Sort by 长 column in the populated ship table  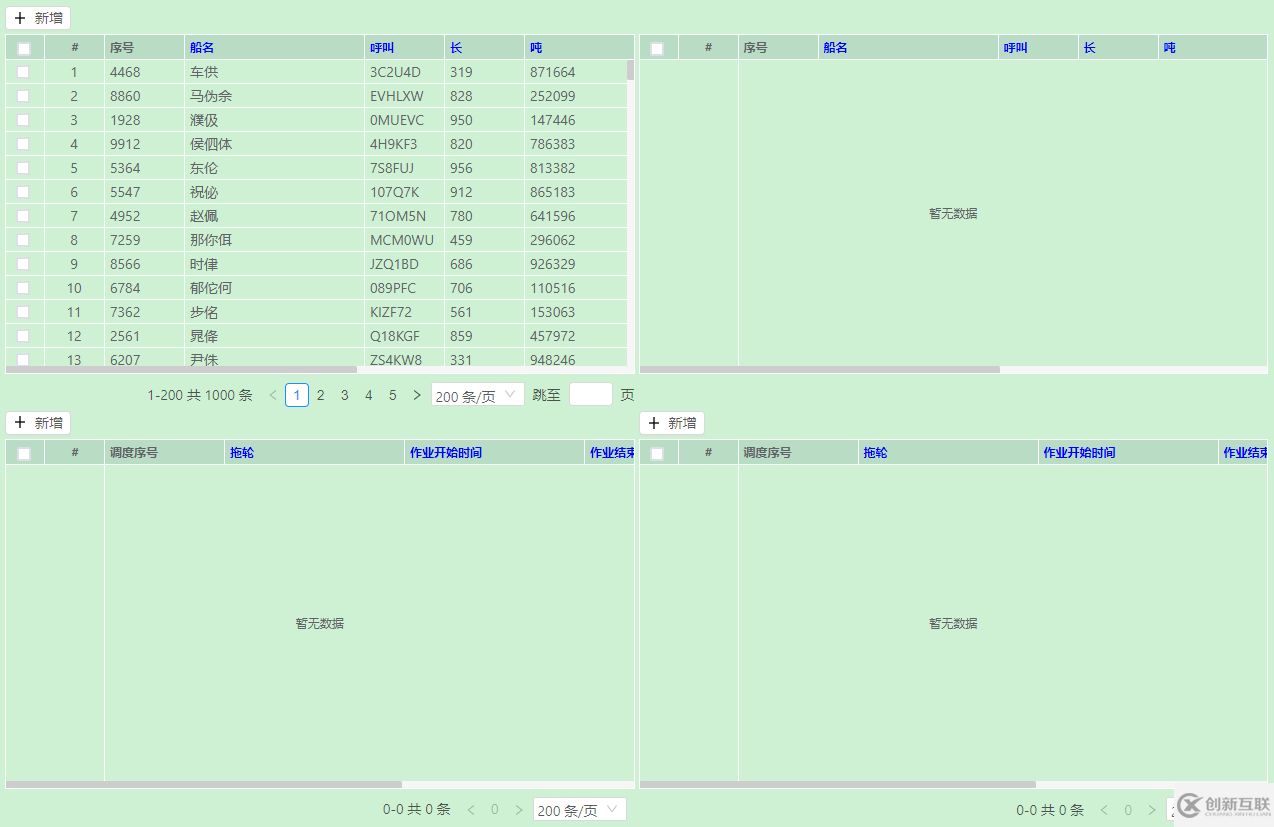coord(456,47)
